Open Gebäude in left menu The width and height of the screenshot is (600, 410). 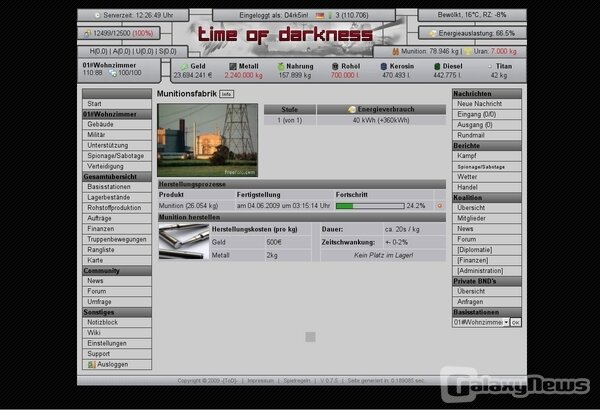tap(117, 124)
